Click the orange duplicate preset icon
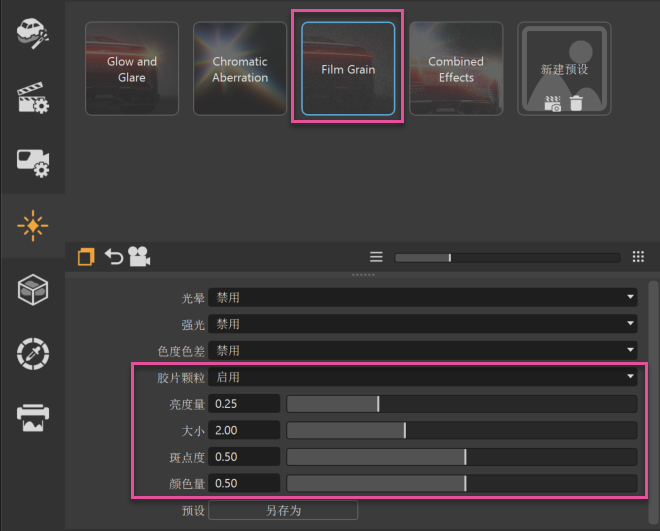The image size is (660, 531). pos(86,257)
